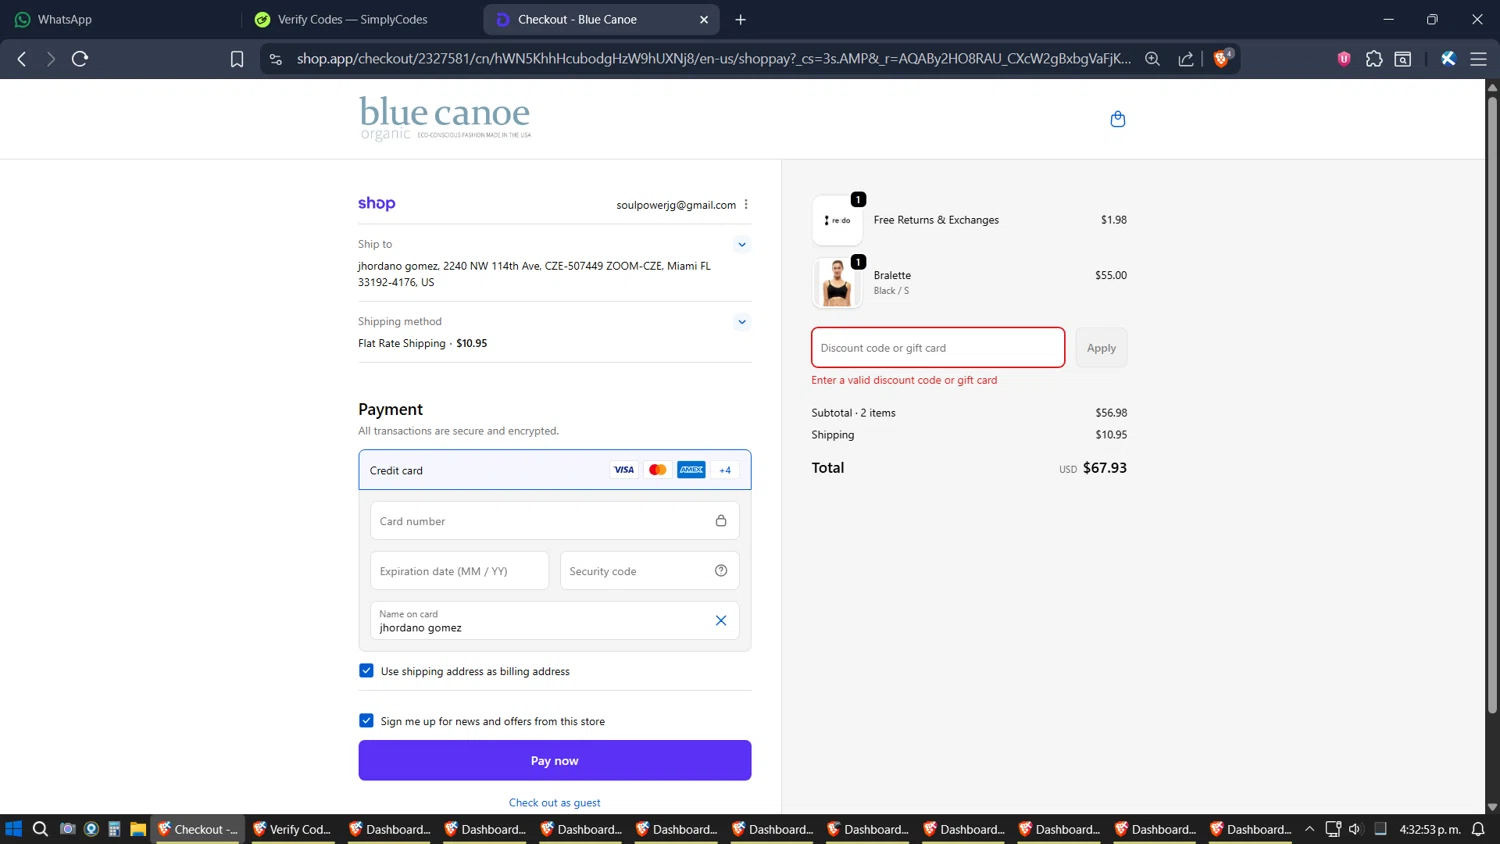Go back to the previous page
The width and height of the screenshot is (1500, 844).
(22, 59)
